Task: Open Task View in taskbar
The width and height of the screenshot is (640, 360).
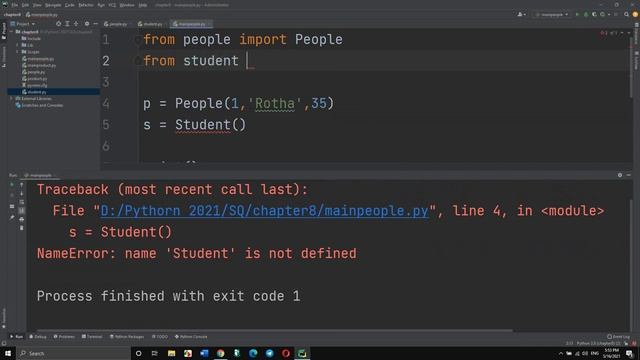Action: tap(155, 353)
